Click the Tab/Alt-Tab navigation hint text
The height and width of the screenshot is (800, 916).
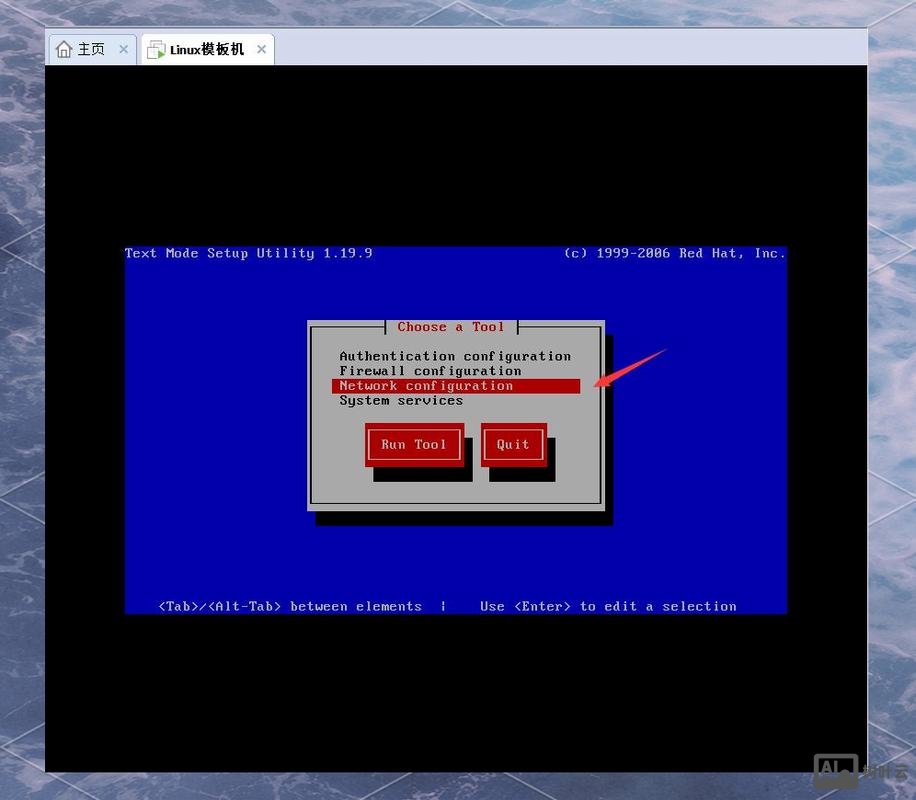pos(290,606)
